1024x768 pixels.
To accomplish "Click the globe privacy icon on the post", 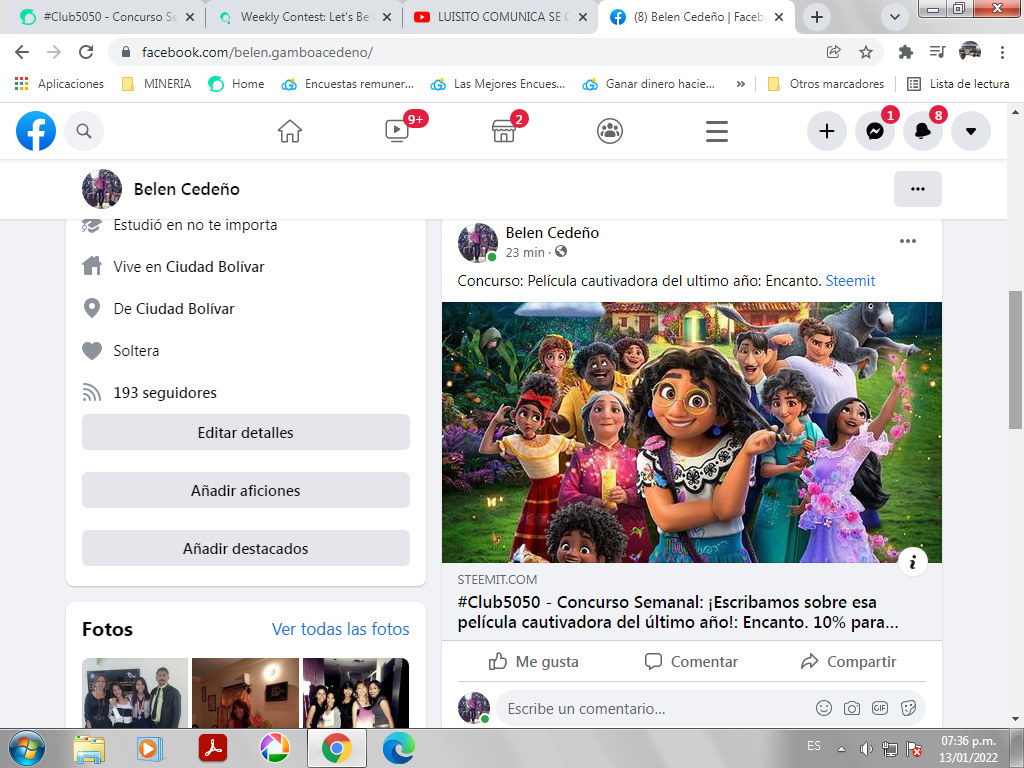I will [561, 251].
